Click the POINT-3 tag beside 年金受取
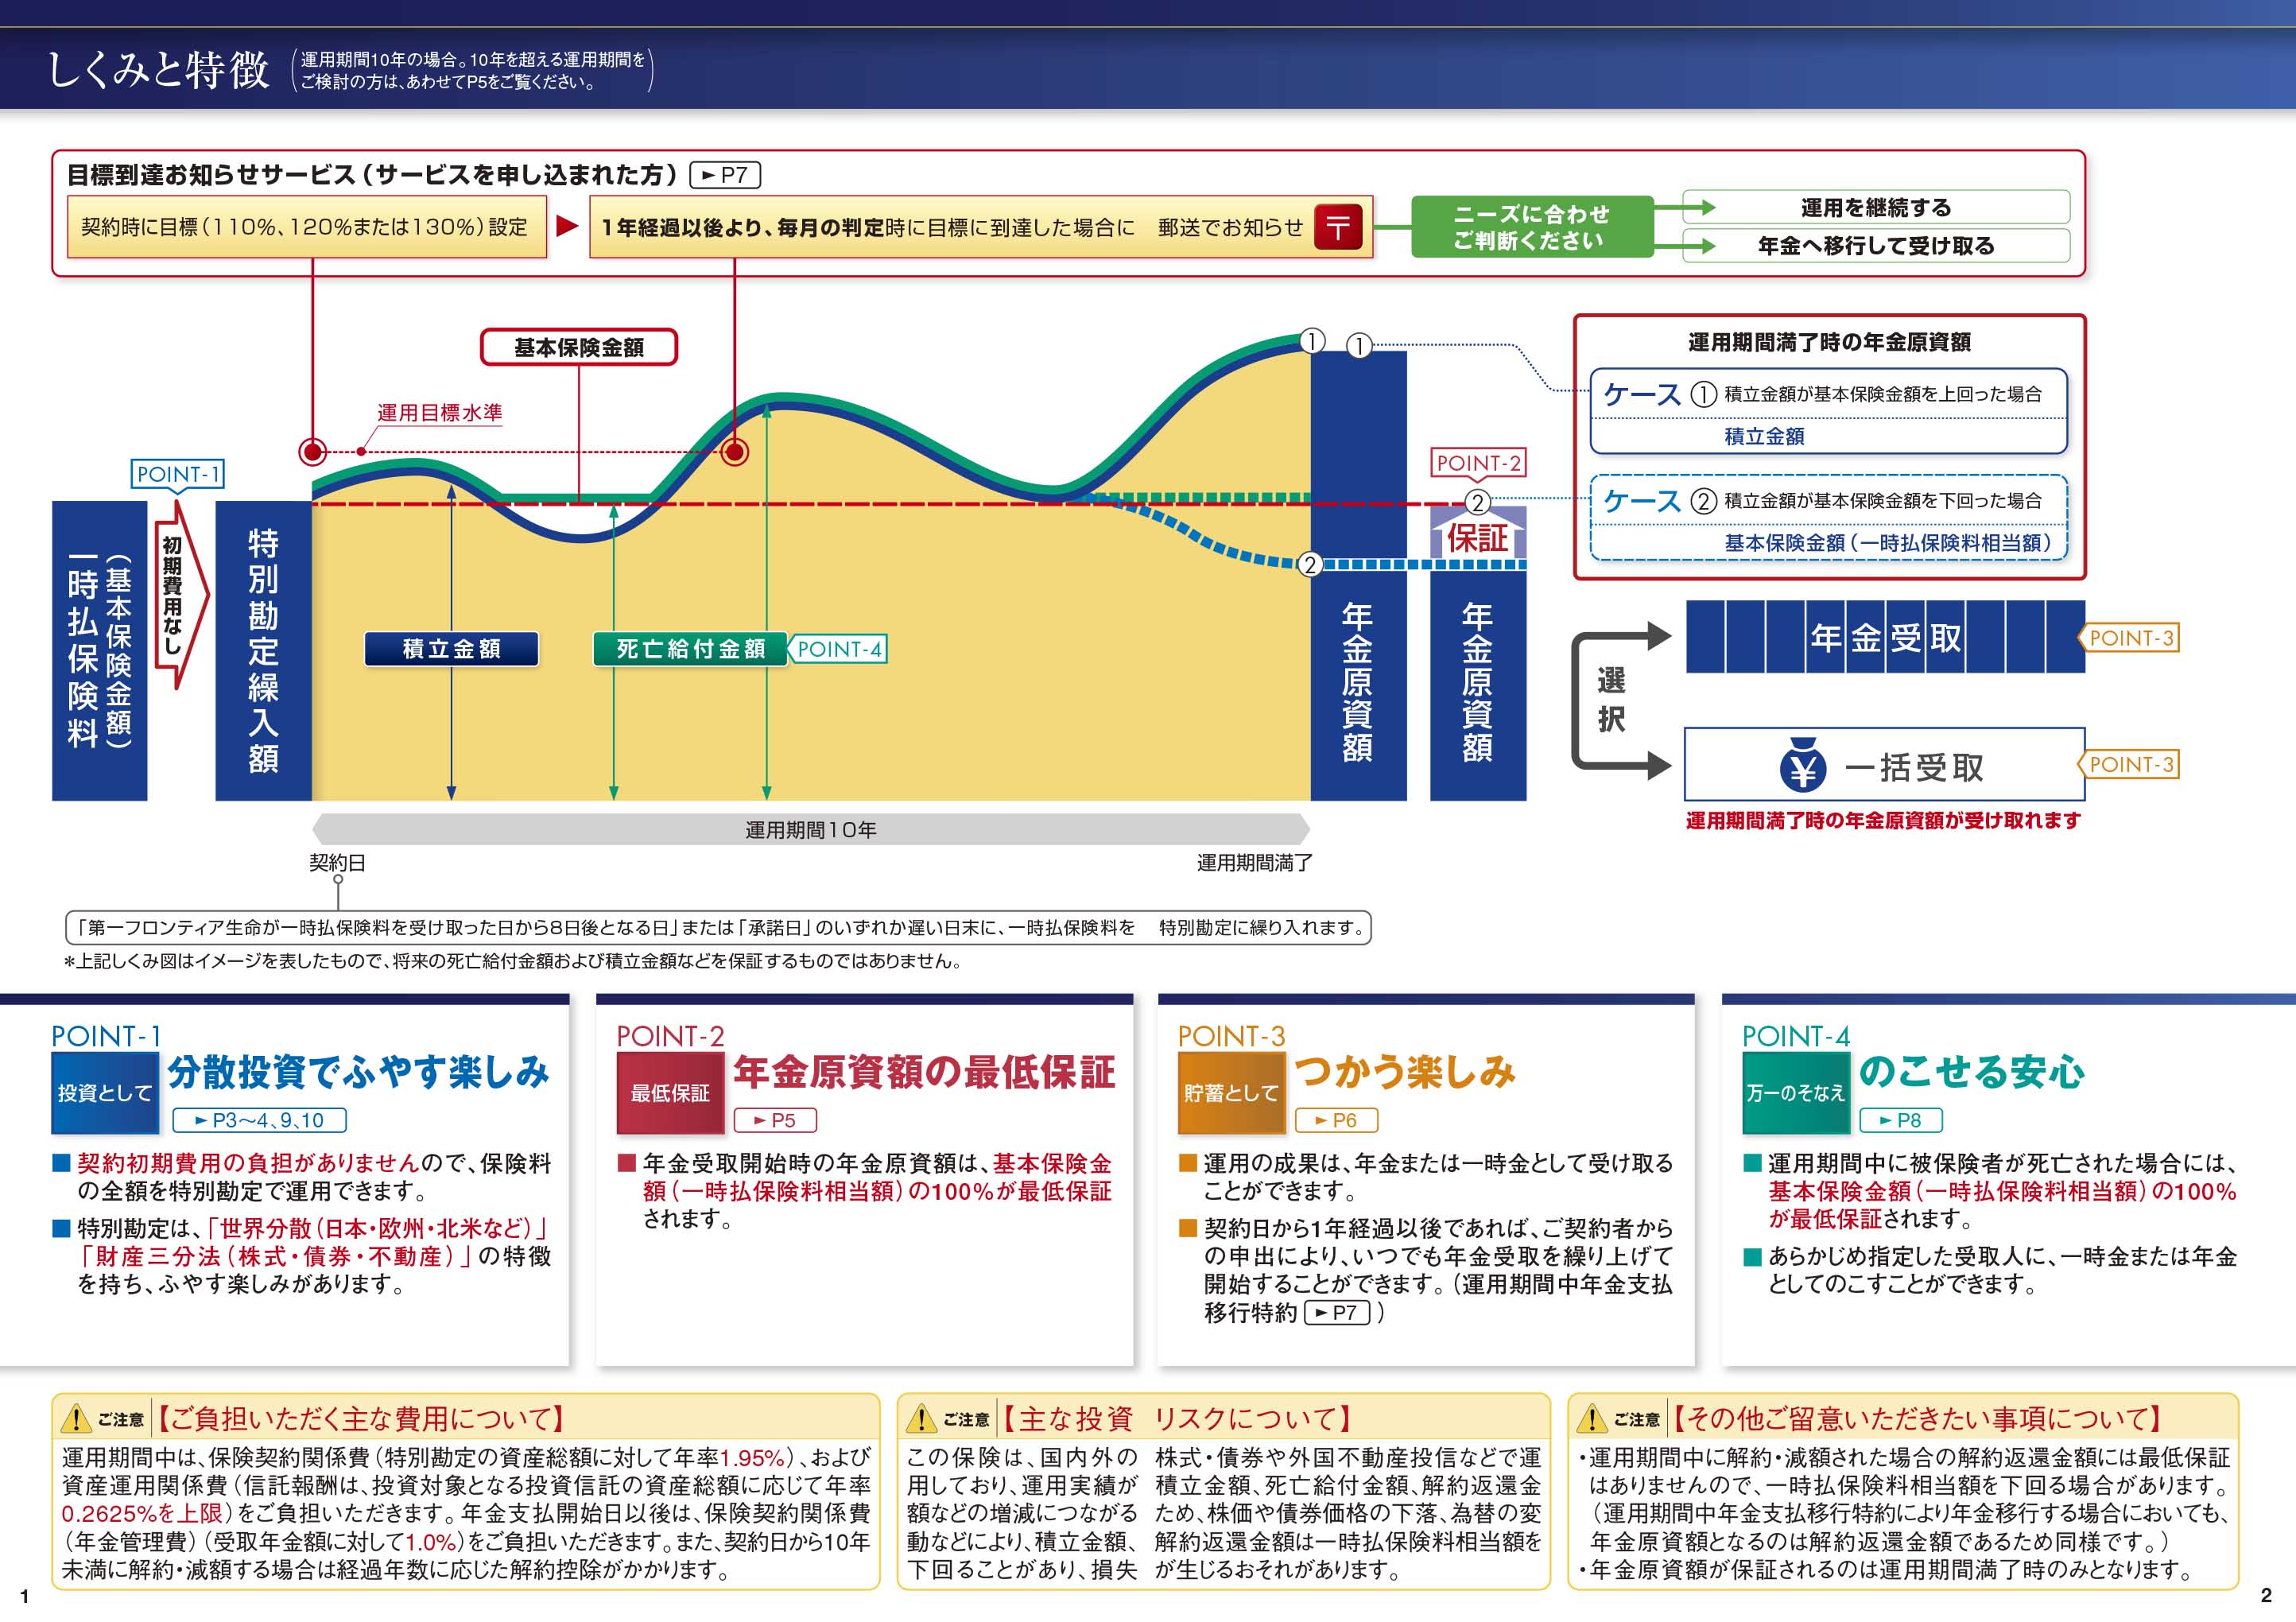The image size is (2296, 1622). (2130, 637)
